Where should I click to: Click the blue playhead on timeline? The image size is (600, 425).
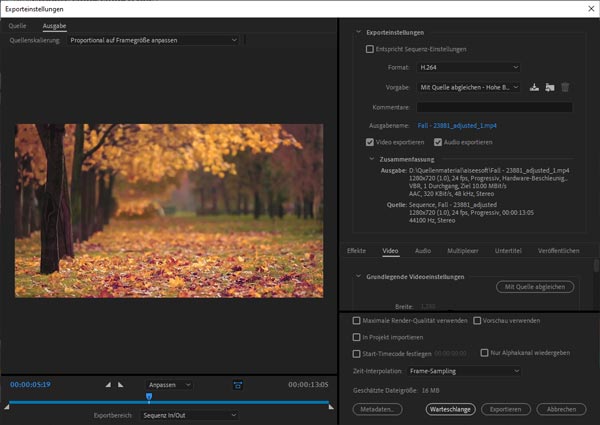pyautogui.click(x=149, y=396)
